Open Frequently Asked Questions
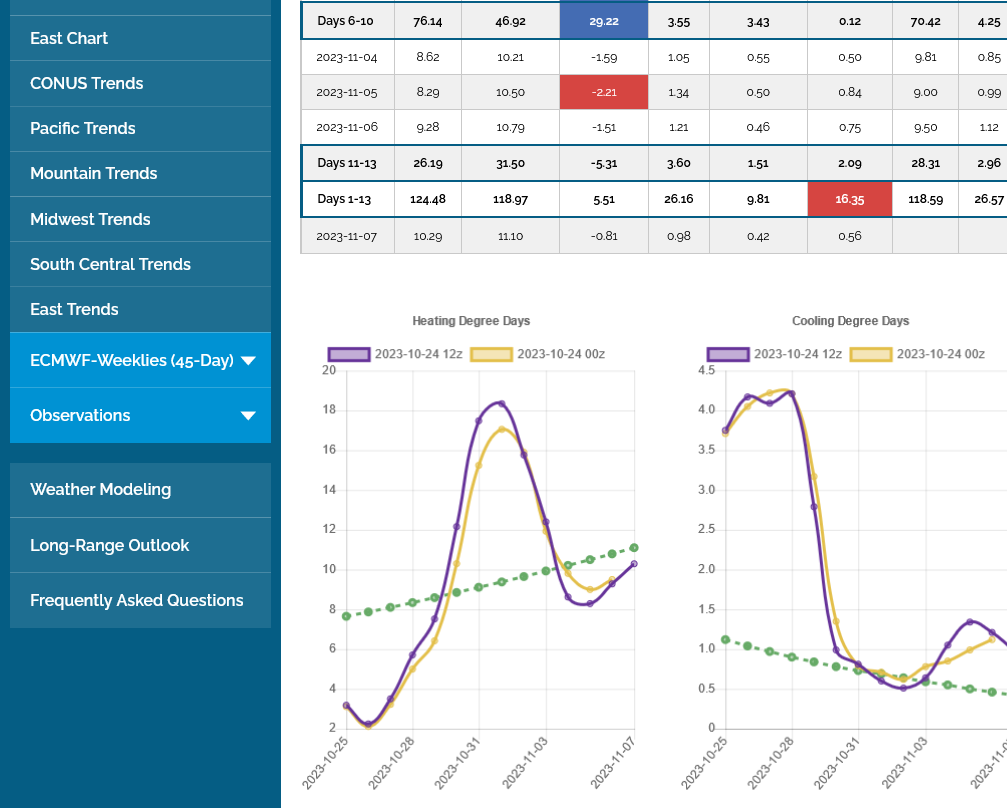Image resolution: width=1007 pixels, height=808 pixels. click(137, 600)
